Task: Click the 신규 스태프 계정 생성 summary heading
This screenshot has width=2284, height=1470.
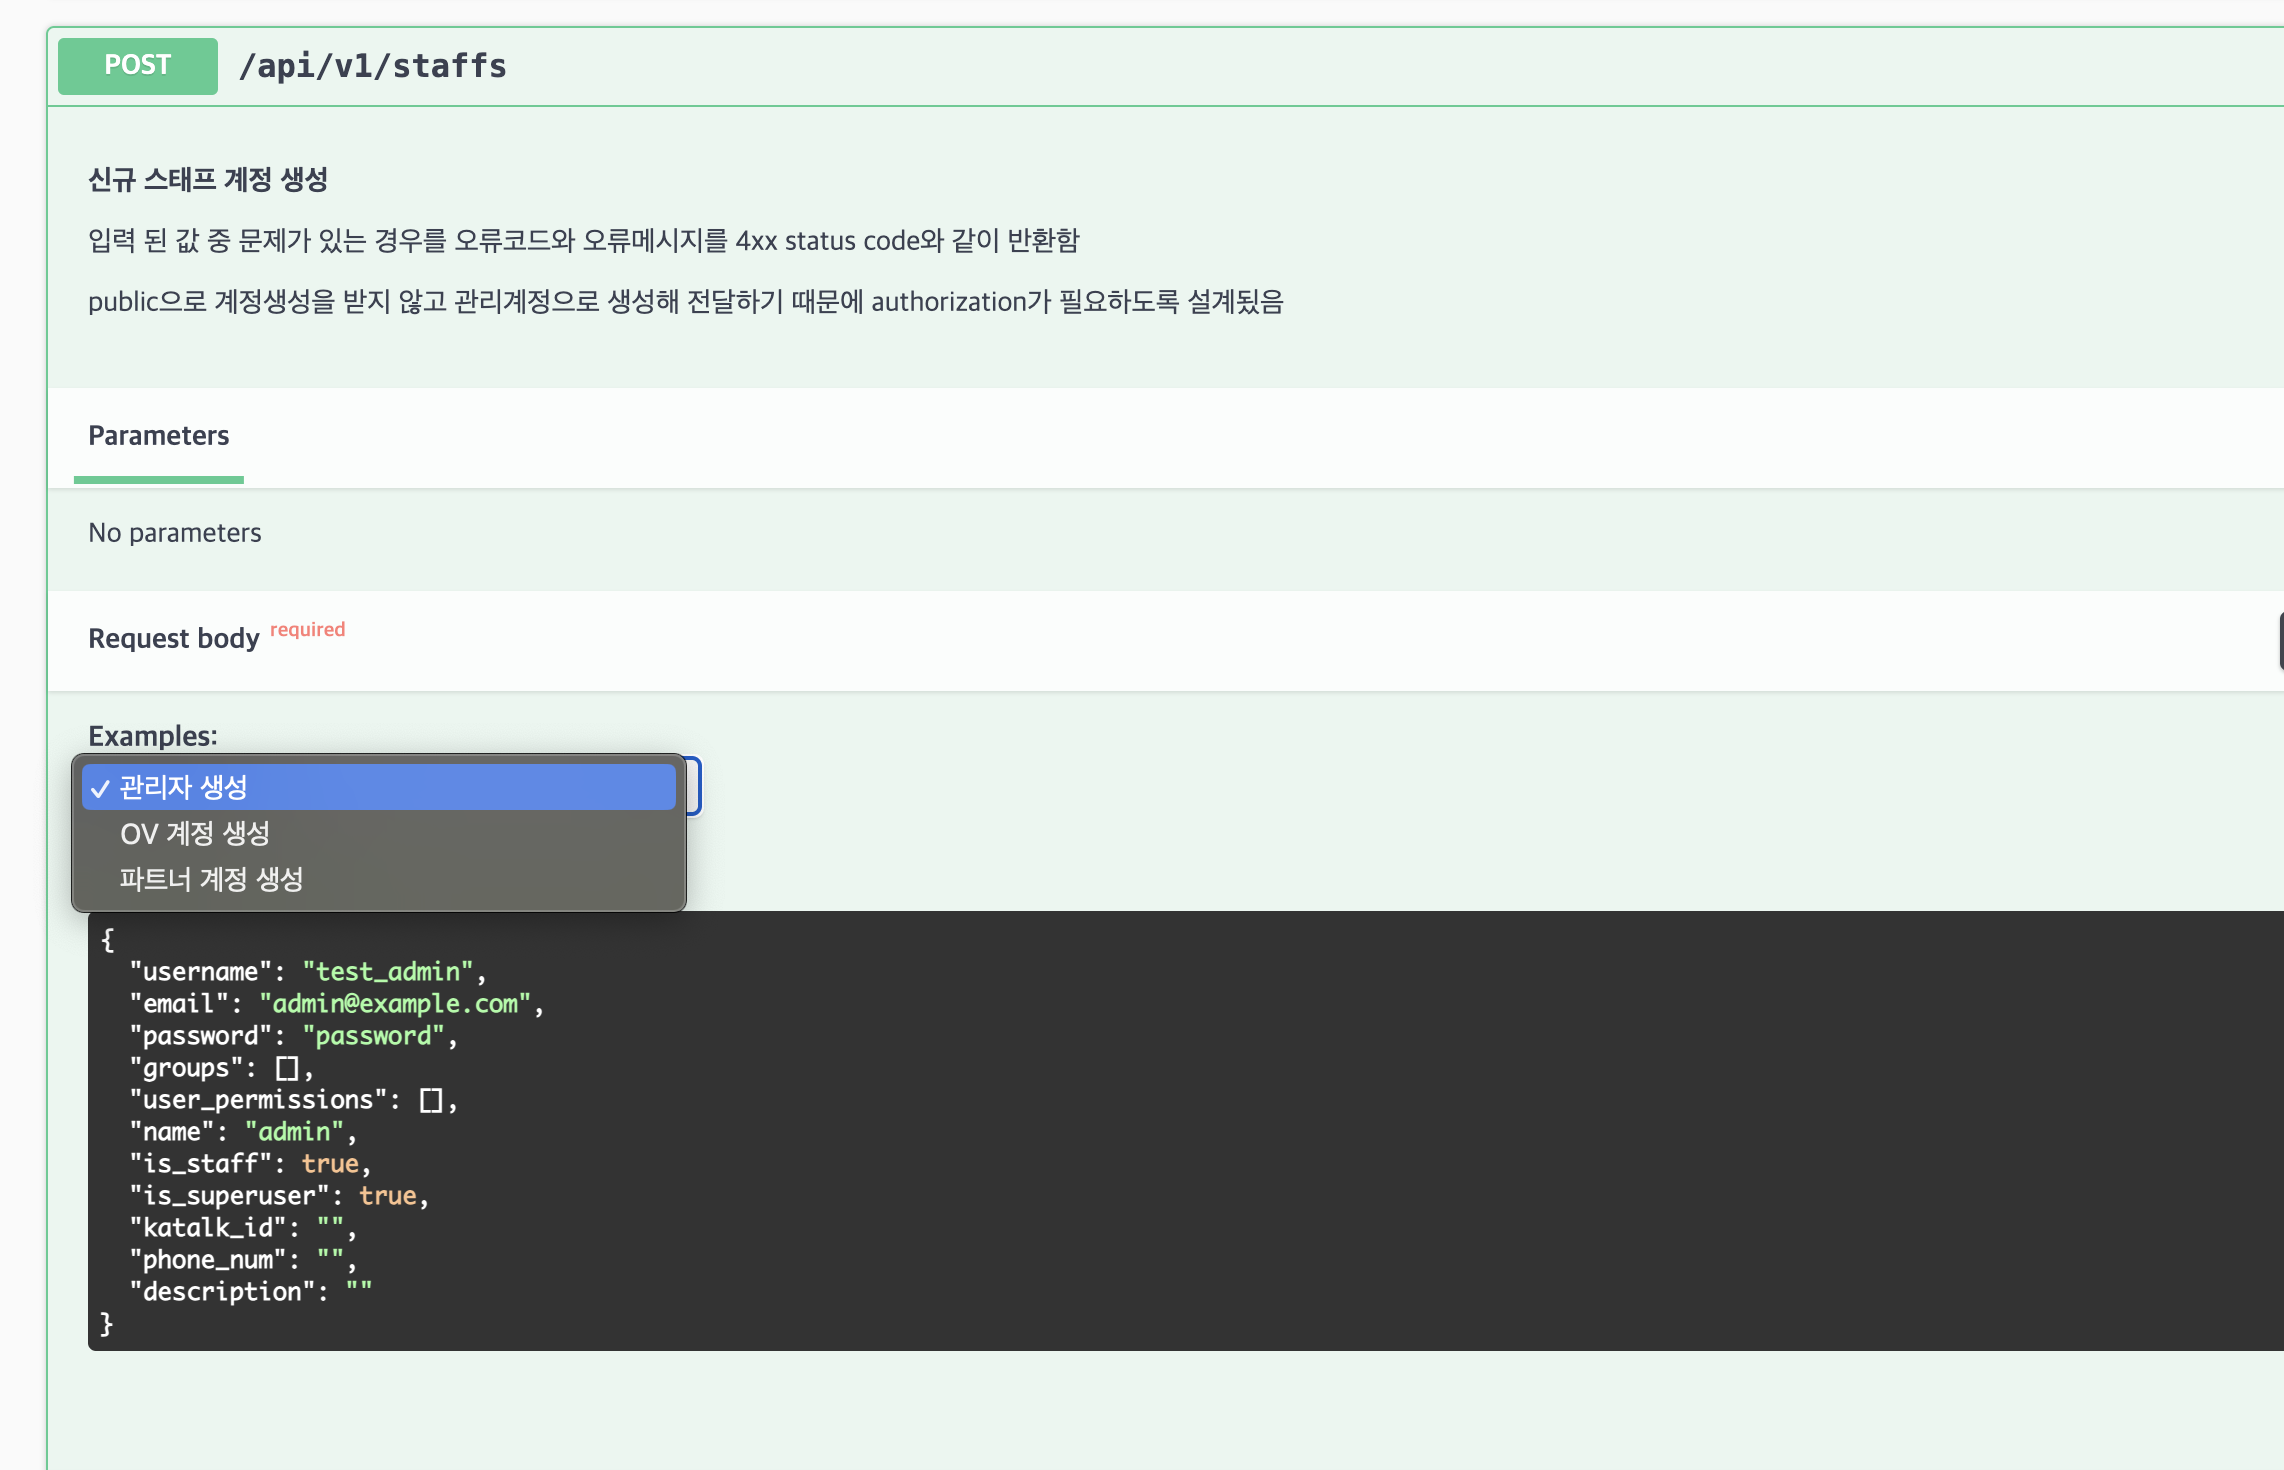Action: pos(208,180)
